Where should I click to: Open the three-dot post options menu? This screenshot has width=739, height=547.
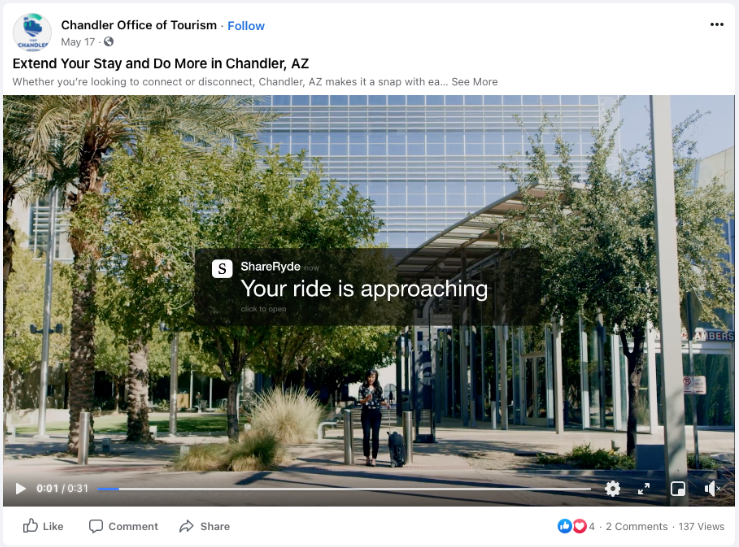(x=717, y=24)
